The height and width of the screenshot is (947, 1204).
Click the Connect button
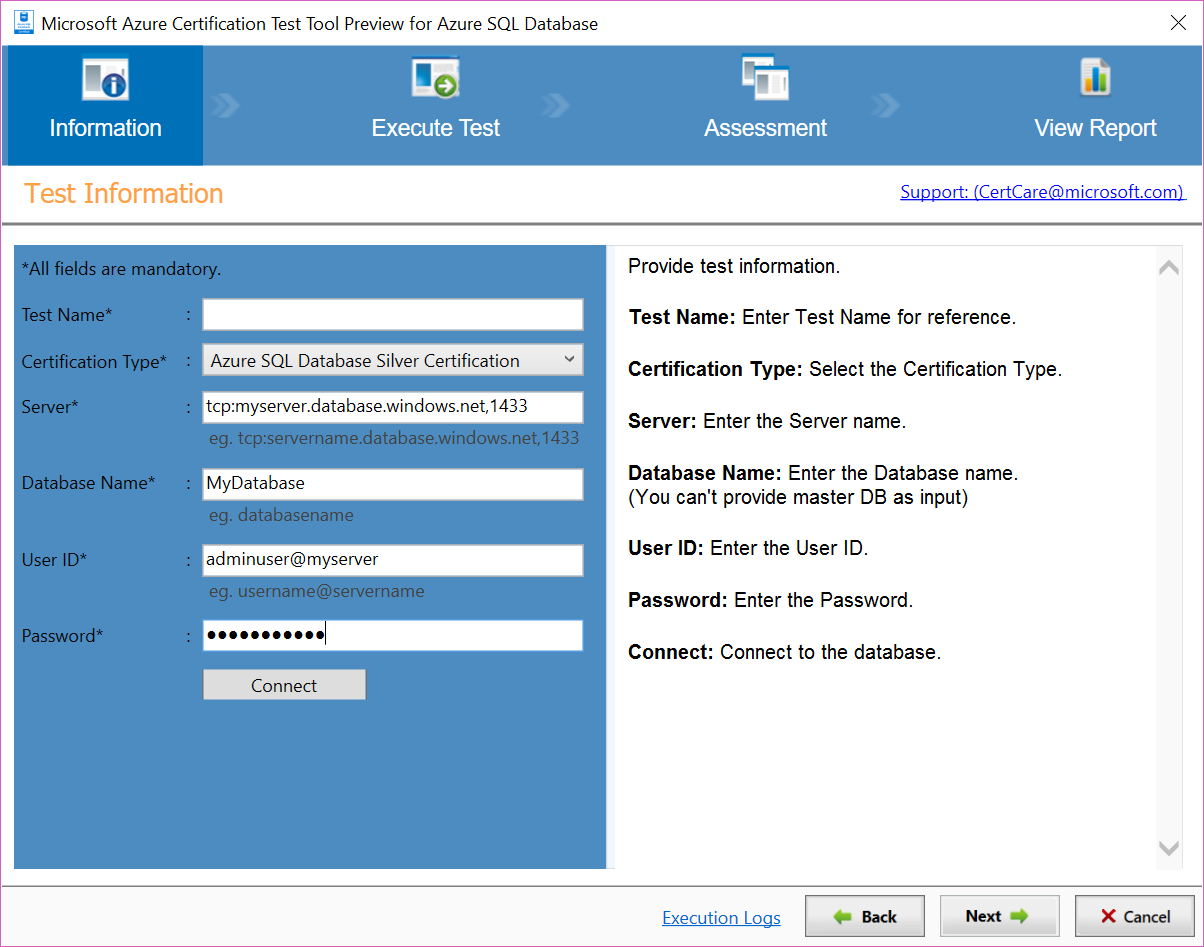(x=284, y=685)
